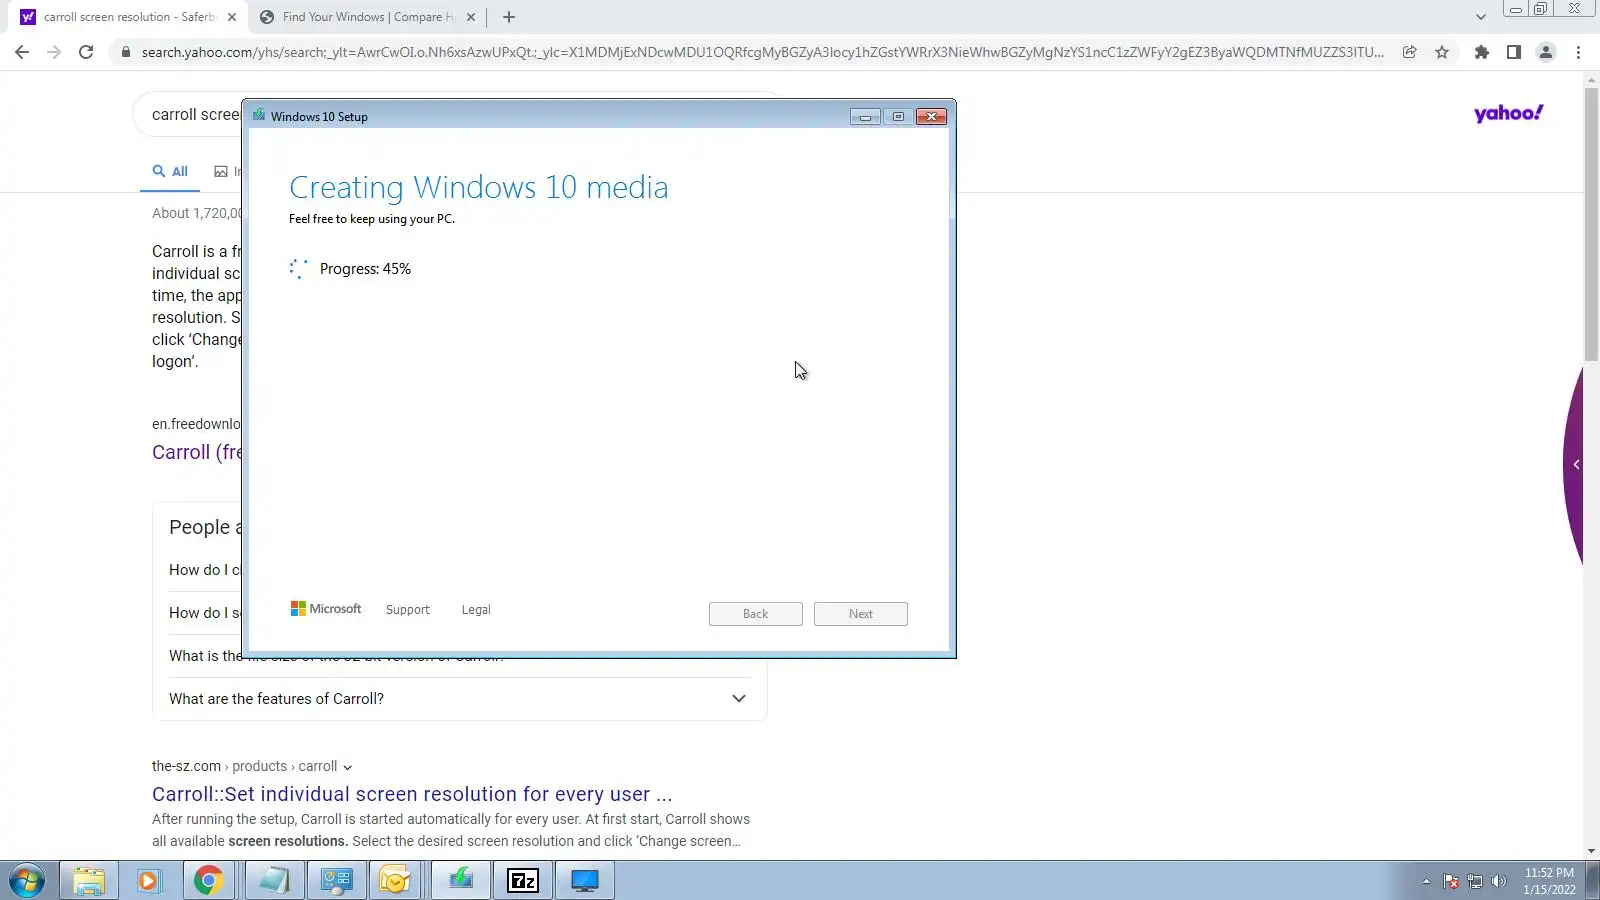Close the Windows 10 Setup window

coord(931,117)
